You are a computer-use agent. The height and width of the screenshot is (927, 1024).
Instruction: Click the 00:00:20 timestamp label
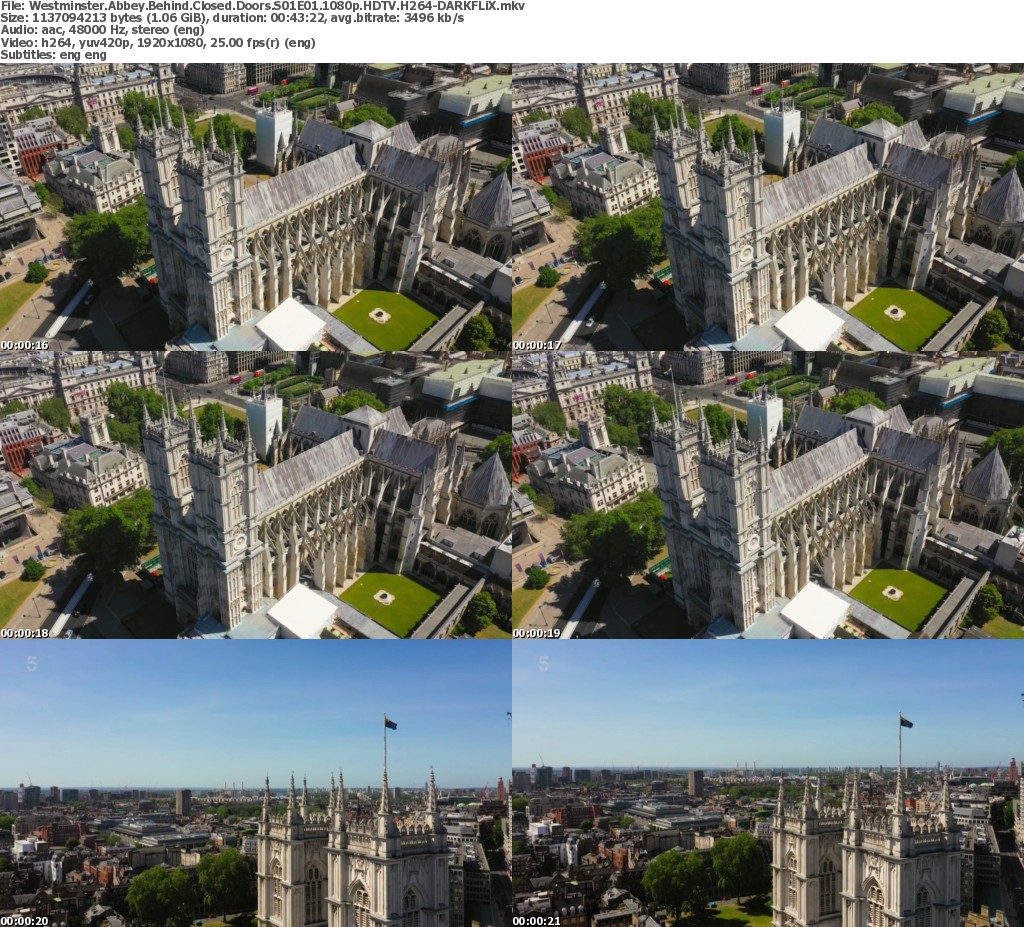(x=25, y=921)
